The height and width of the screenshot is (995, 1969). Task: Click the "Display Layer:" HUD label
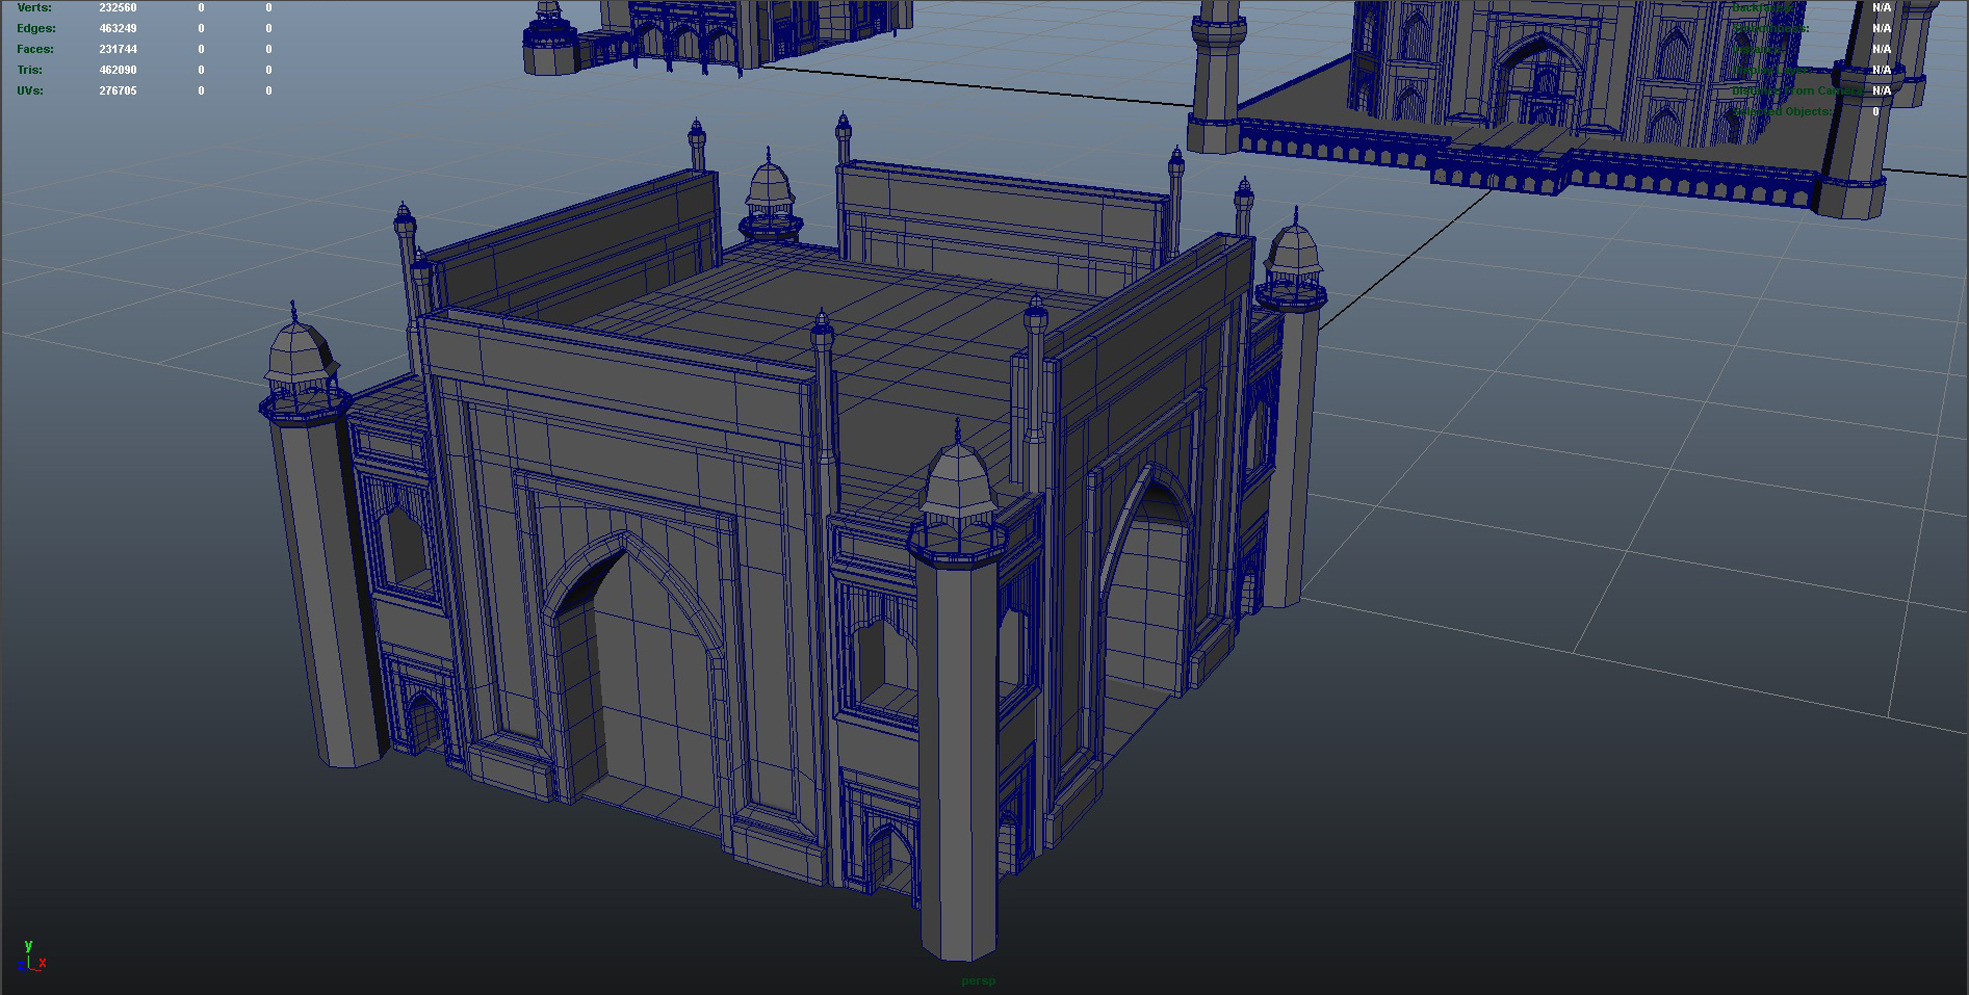tap(1773, 70)
